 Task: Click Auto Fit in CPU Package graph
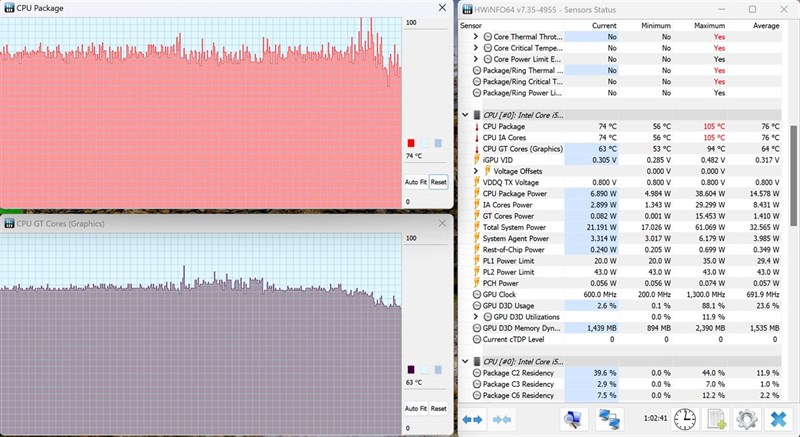pos(416,182)
